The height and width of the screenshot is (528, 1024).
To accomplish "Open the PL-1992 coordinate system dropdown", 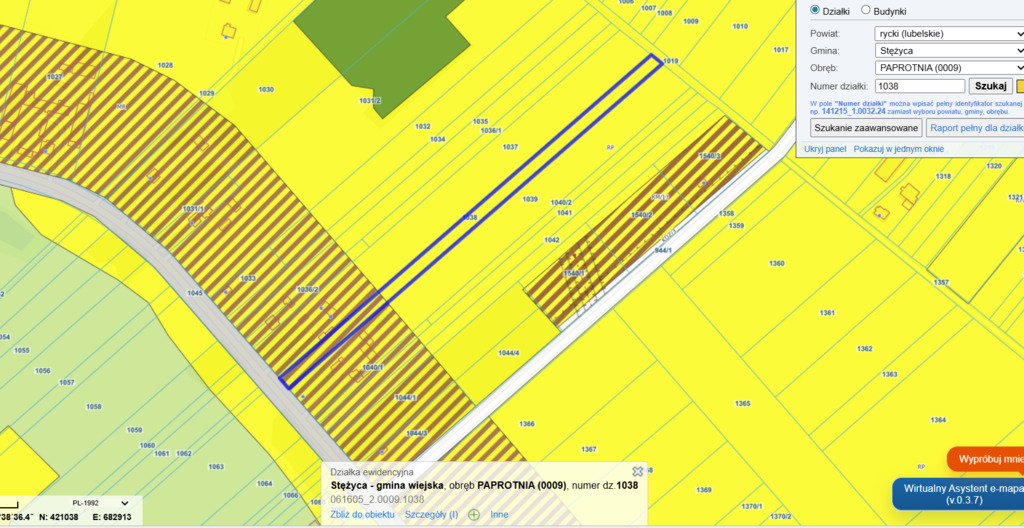I will tap(100, 503).
